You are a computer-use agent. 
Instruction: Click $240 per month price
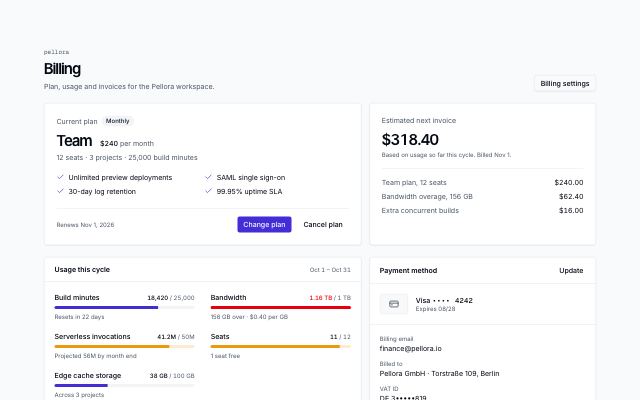point(127,144)
